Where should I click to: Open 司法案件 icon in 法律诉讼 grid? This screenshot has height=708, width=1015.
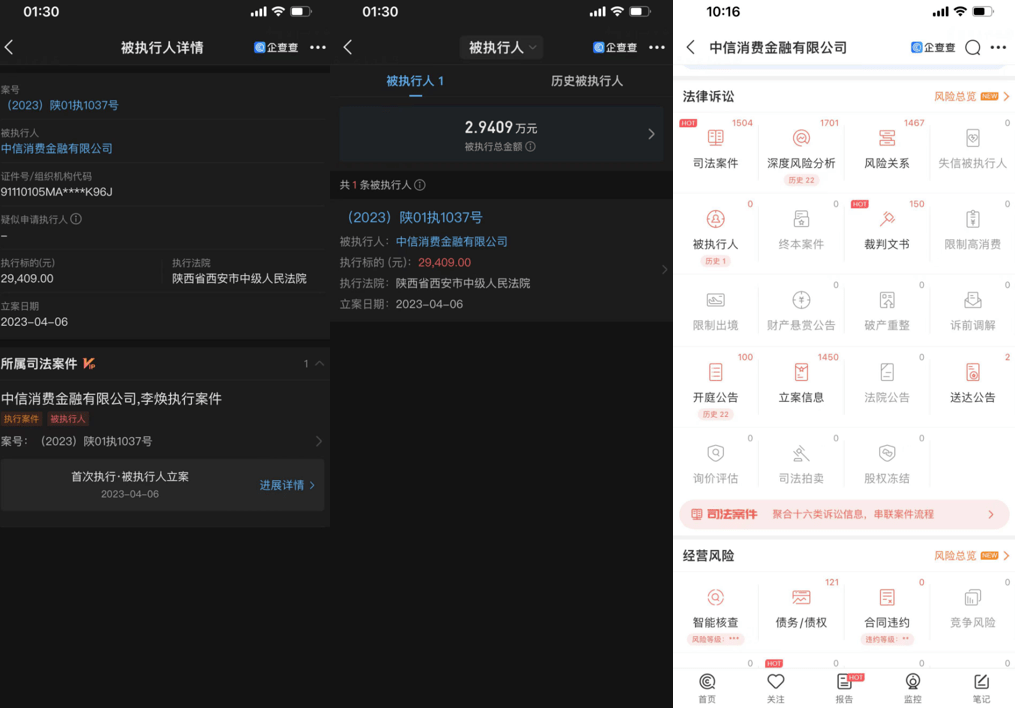pyautogui.click(x=715, y=138)
